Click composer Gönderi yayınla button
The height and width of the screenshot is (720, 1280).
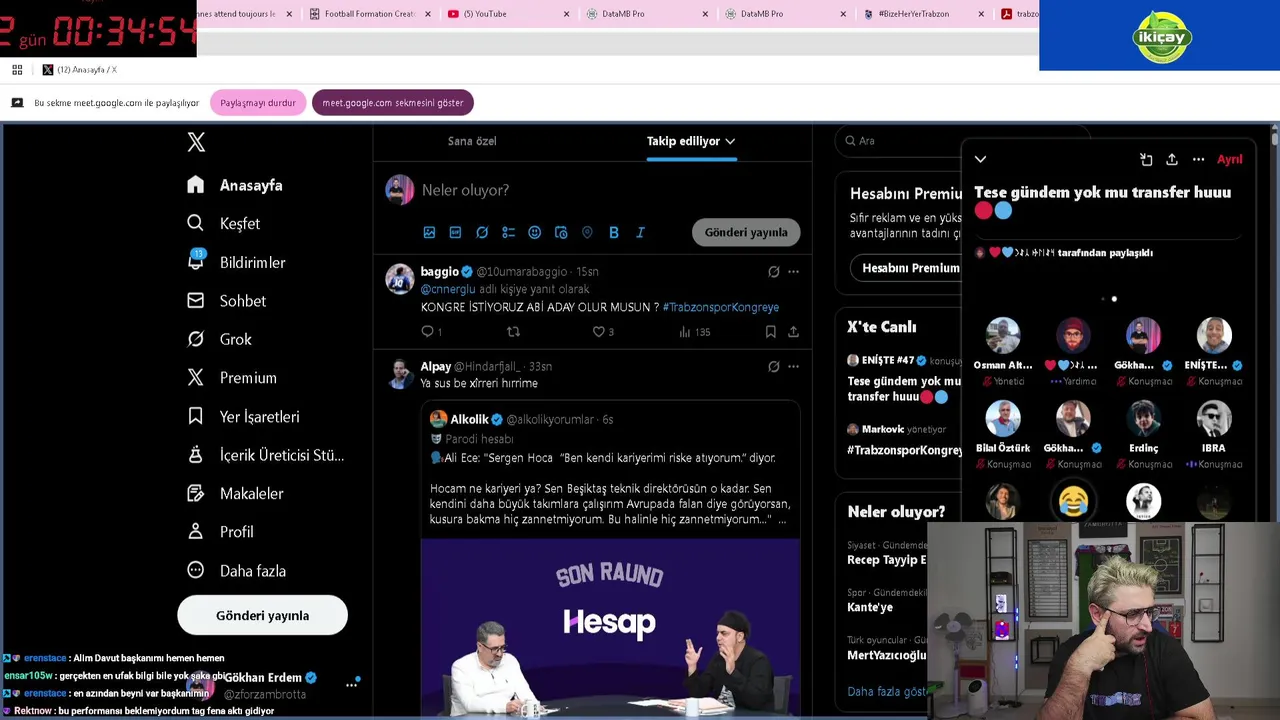point(746,232)
